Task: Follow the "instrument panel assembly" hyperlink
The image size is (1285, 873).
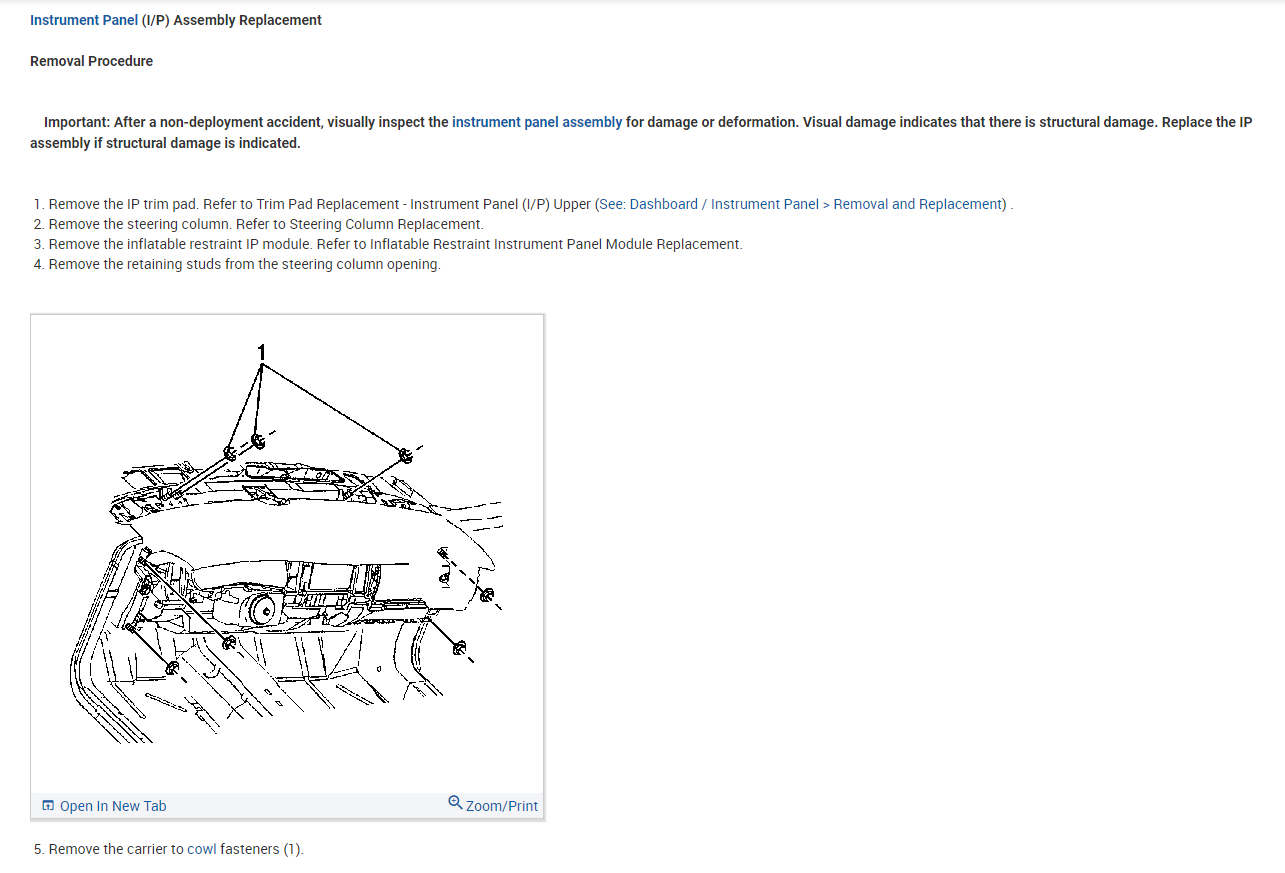Action: 537,122
